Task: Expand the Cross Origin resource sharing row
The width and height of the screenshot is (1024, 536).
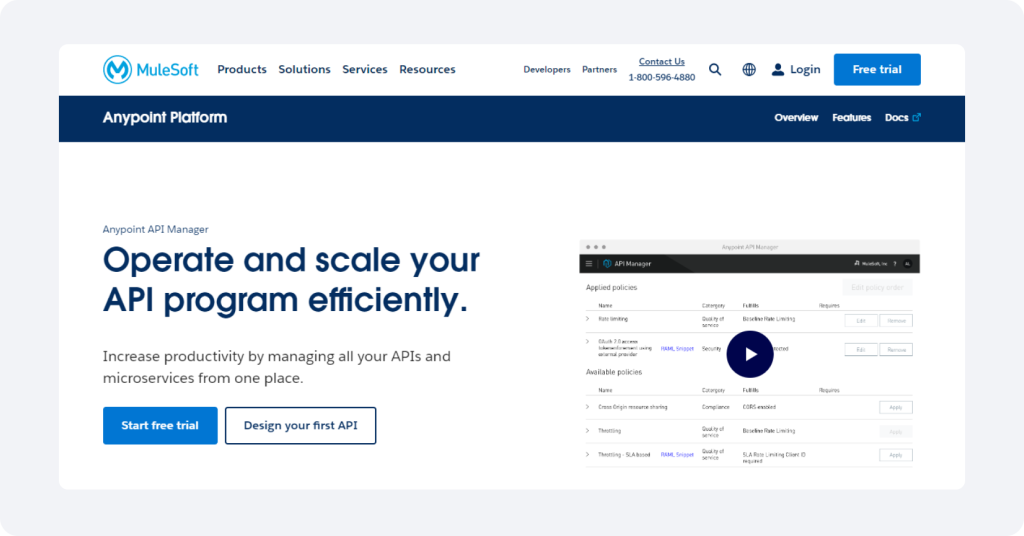Action: click(587, 407)
